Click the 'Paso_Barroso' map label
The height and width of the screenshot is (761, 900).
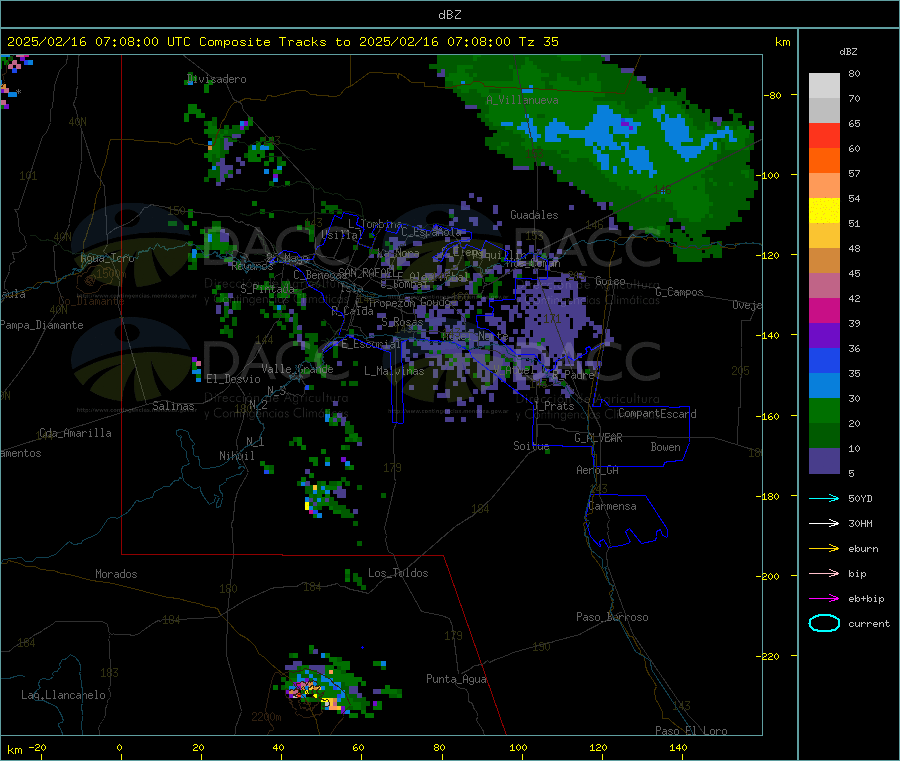(612, 617)
